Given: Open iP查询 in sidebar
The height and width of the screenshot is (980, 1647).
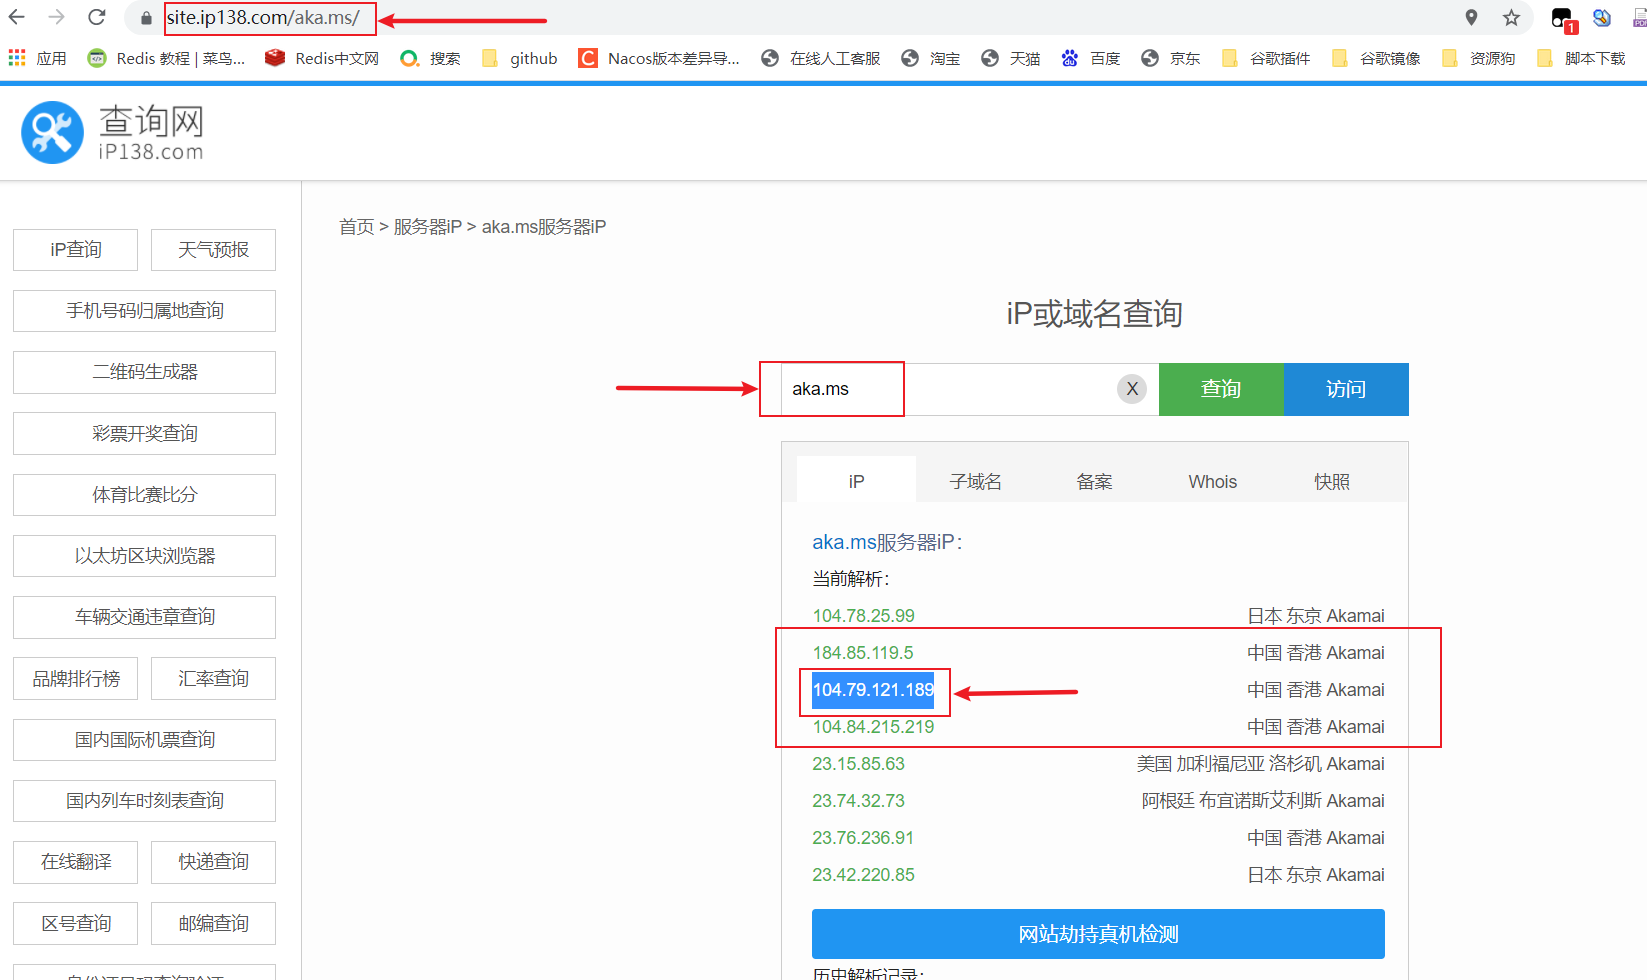Looking at the screenshot, I should [x=75, y=249].
